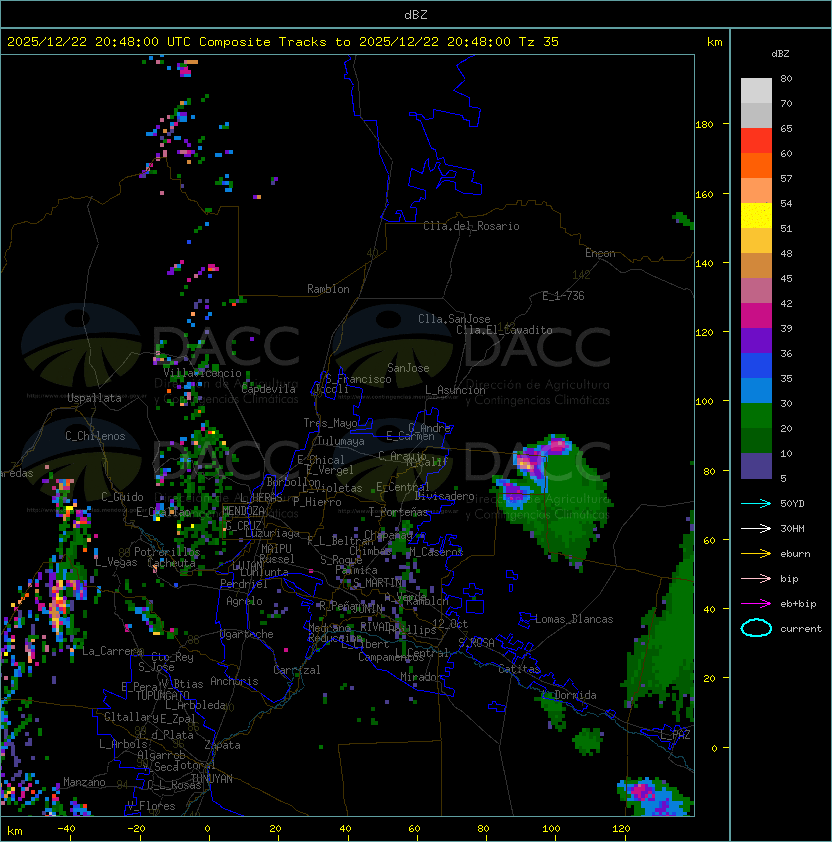This screenshot has height=842, width=832.
Task: Click the 'Potrerillos' map label
Action: (167, 551)
